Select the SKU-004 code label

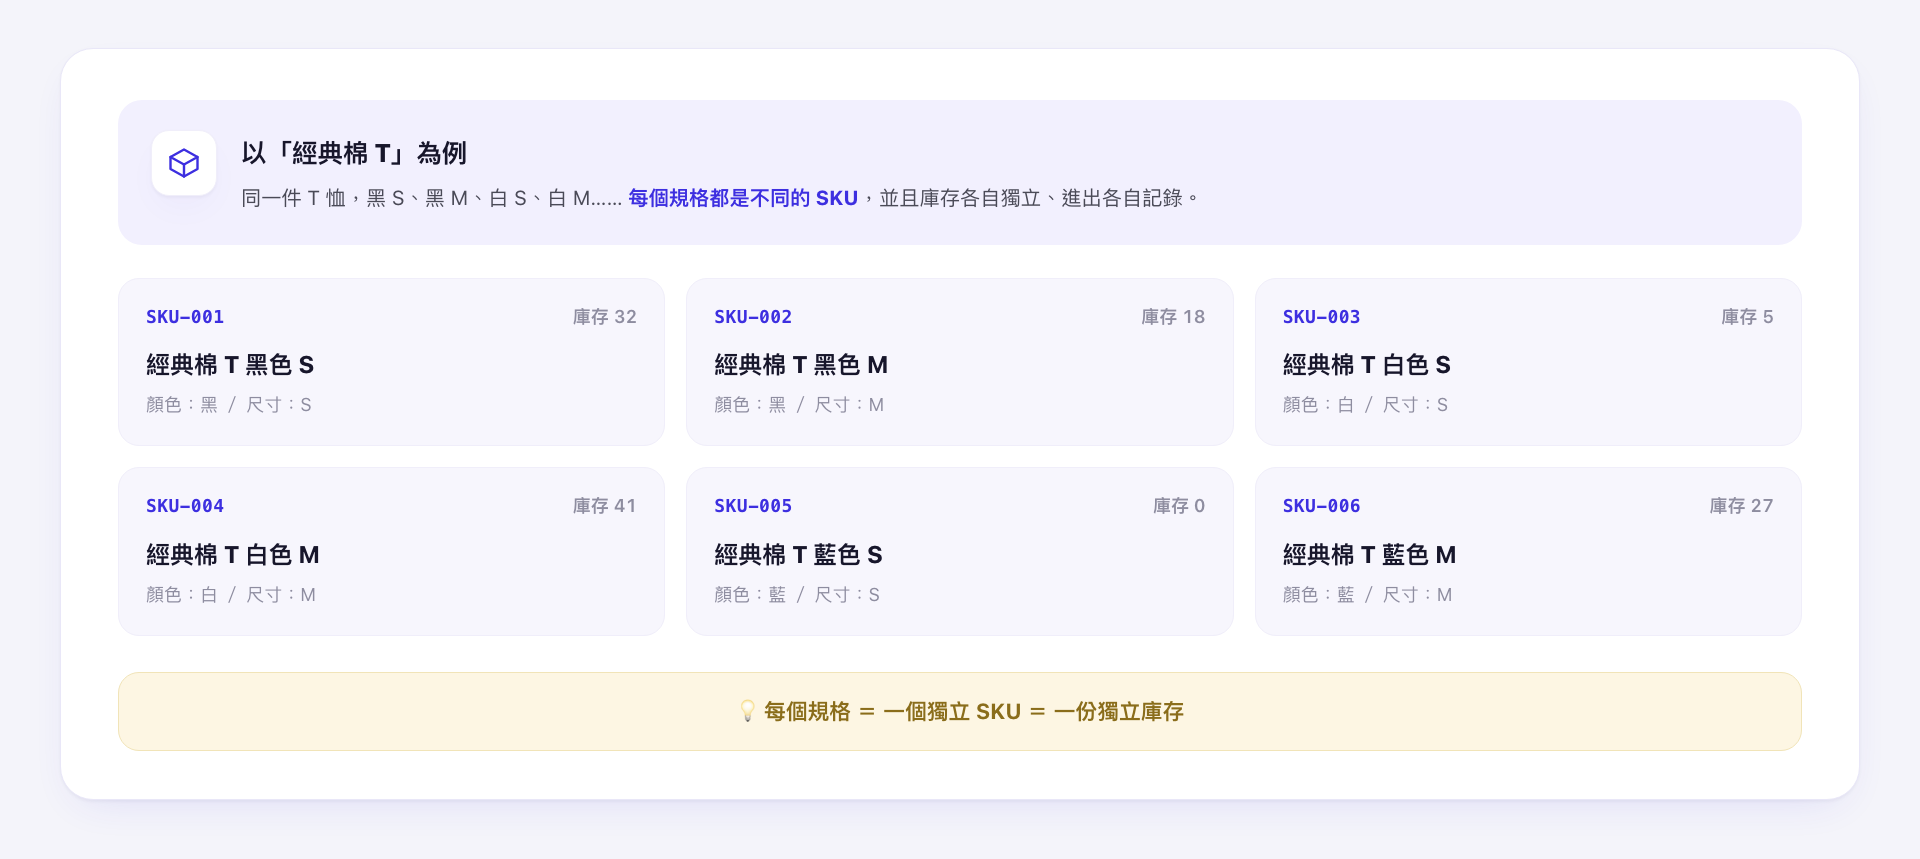coord(185,506)
